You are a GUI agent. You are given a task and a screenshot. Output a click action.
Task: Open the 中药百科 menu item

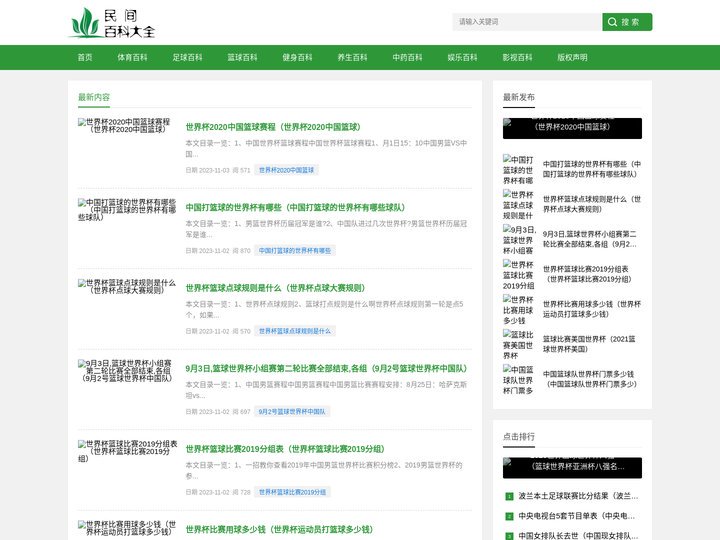coord(407,57)
